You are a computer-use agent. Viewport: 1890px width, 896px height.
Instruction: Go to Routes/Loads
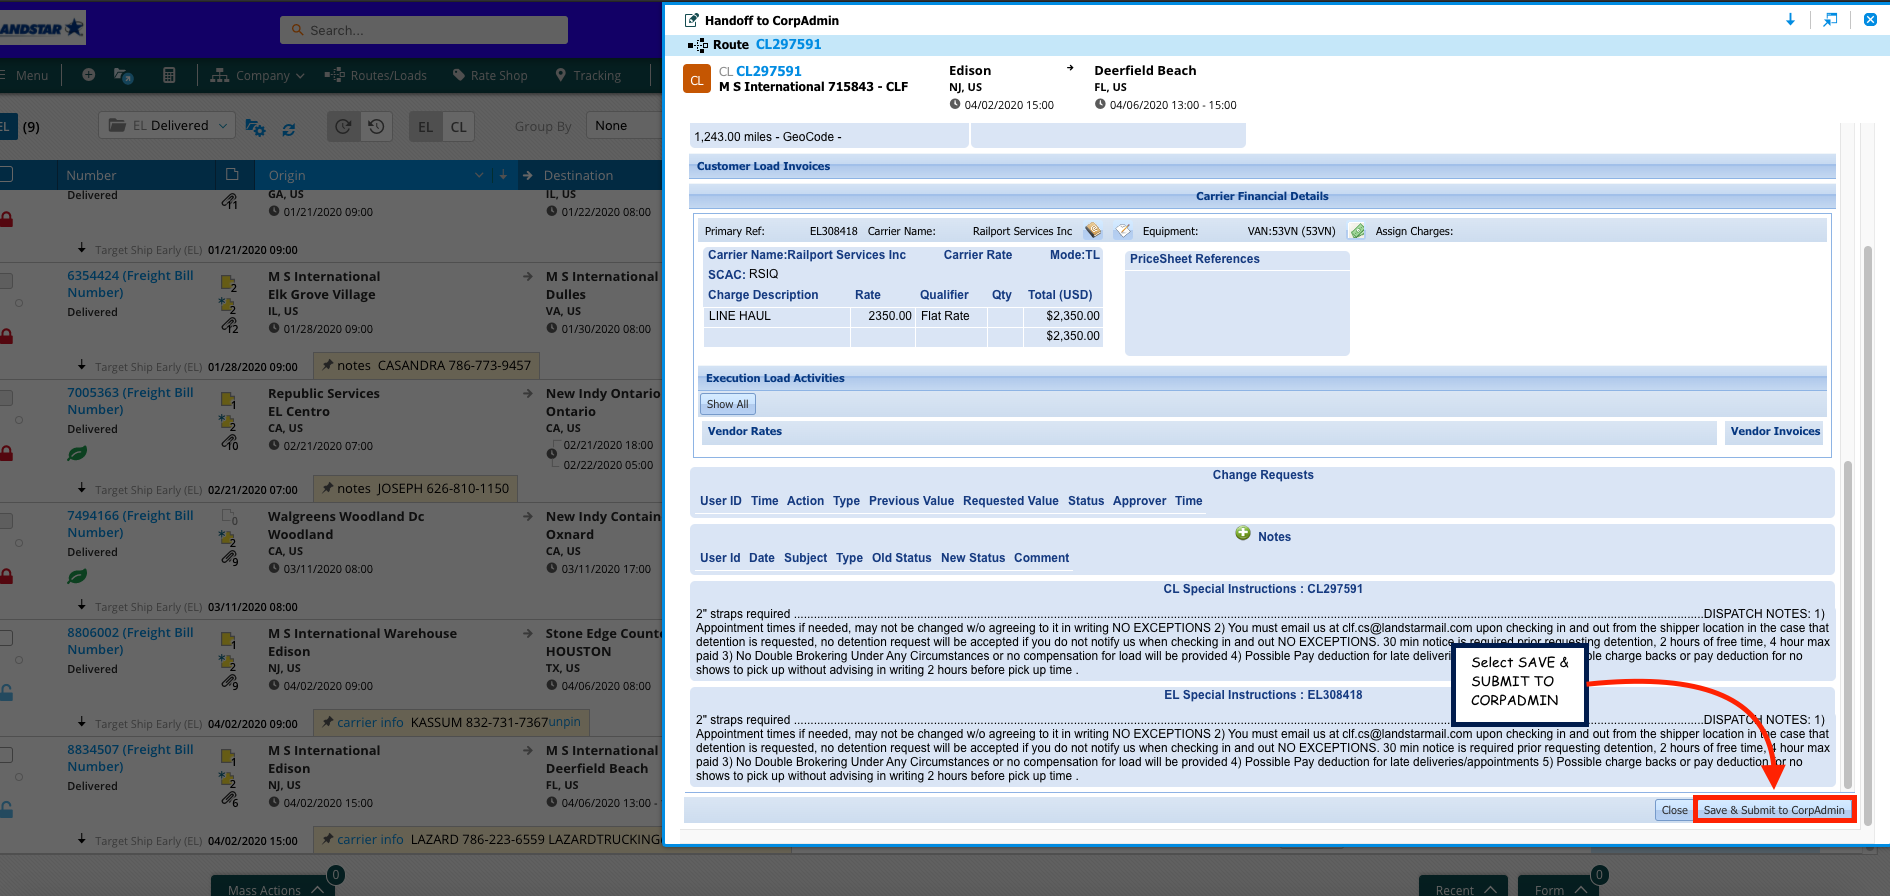click(x=376, y=75)
